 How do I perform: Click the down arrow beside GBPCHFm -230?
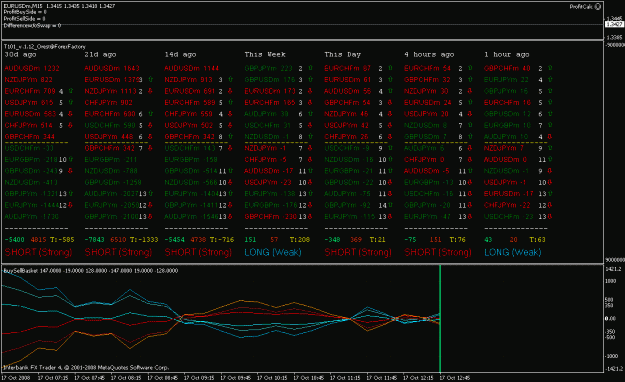311,217
